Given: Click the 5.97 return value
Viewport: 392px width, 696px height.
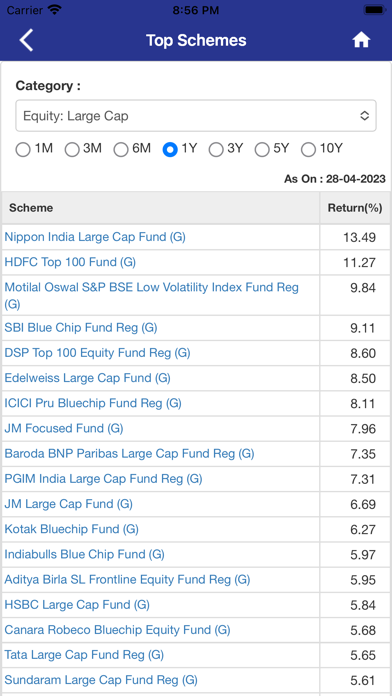Looking at the screenshot, I should coord(363,555).
